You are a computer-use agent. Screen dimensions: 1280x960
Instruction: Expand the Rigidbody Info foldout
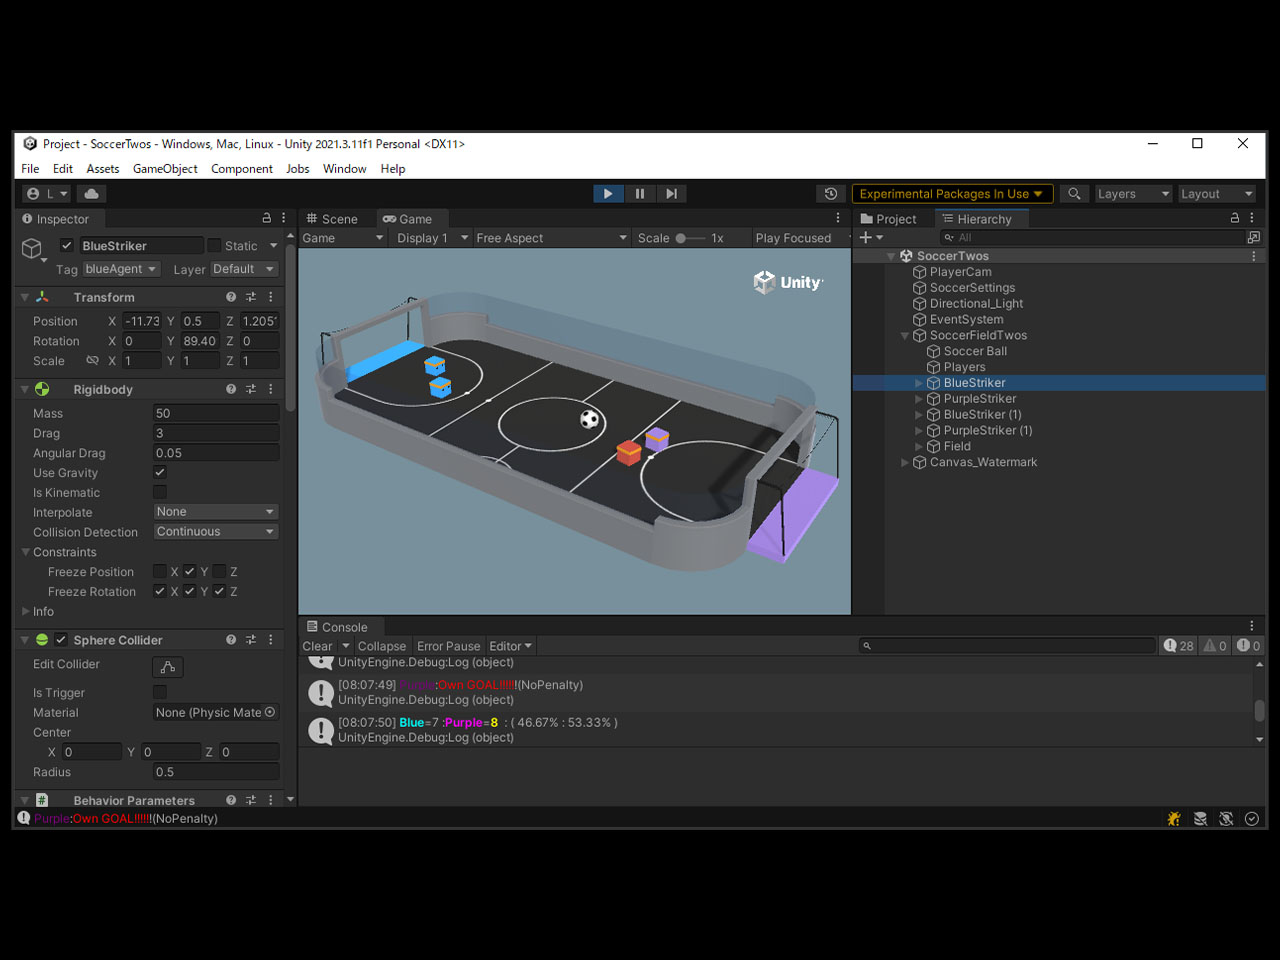(x=25, y=611)
